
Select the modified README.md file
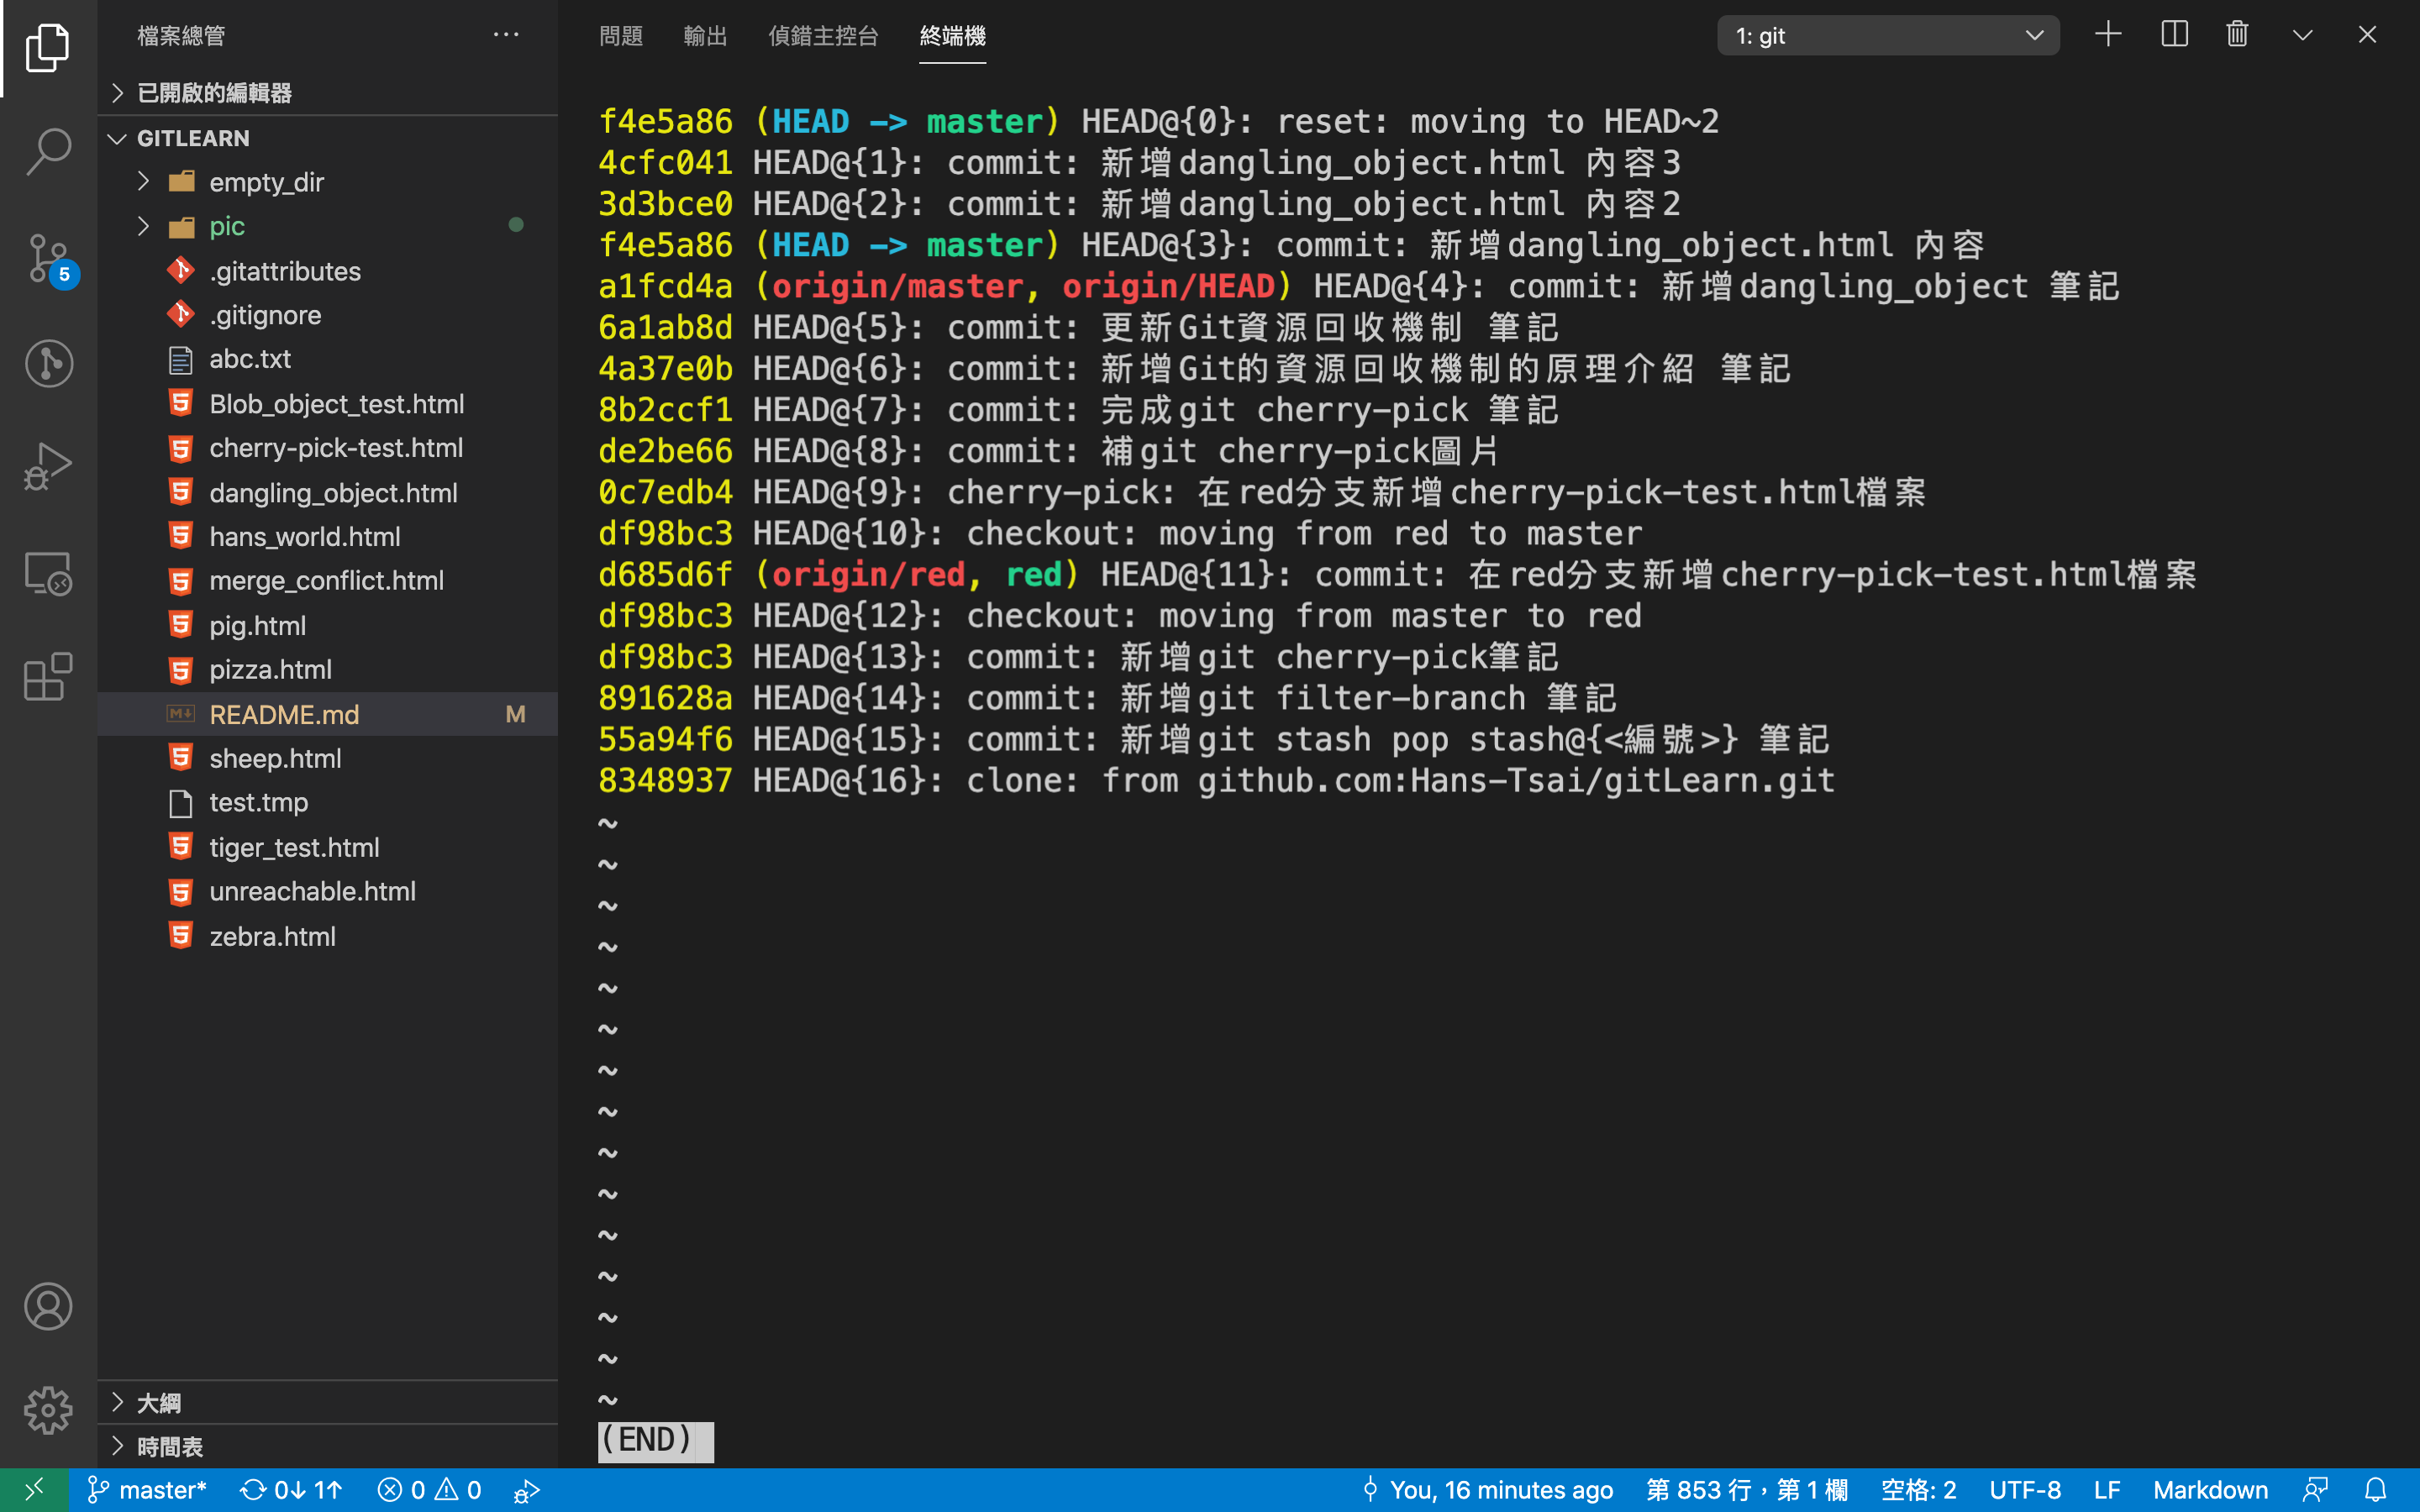(x=328, y=714)
